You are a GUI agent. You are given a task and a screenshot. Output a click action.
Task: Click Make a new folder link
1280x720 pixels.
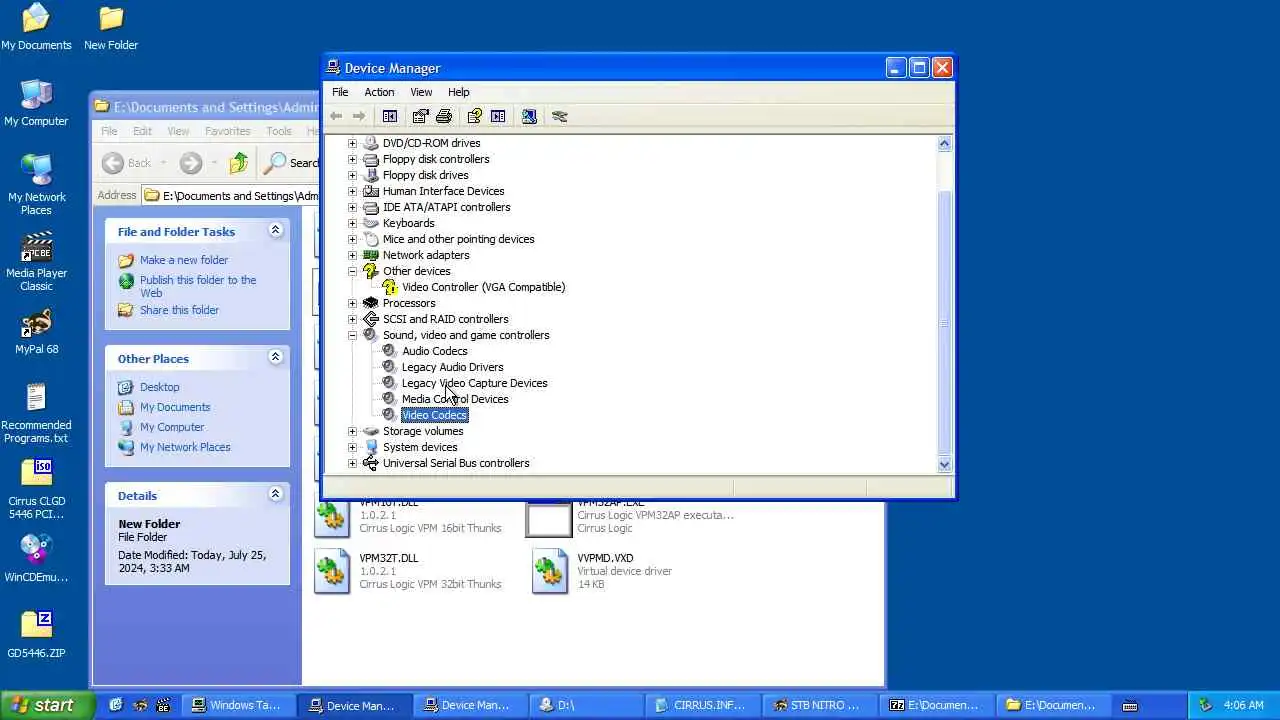[183, 260]
